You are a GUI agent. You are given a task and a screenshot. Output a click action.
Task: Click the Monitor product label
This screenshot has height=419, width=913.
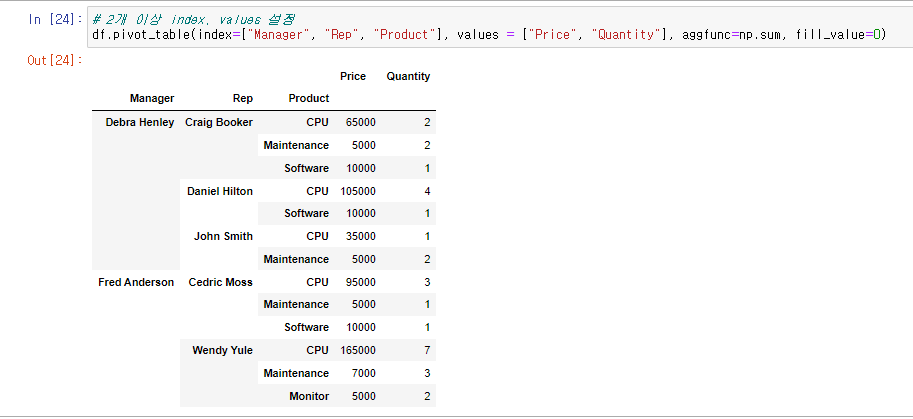pyautogui.click(x=309, y=396)
